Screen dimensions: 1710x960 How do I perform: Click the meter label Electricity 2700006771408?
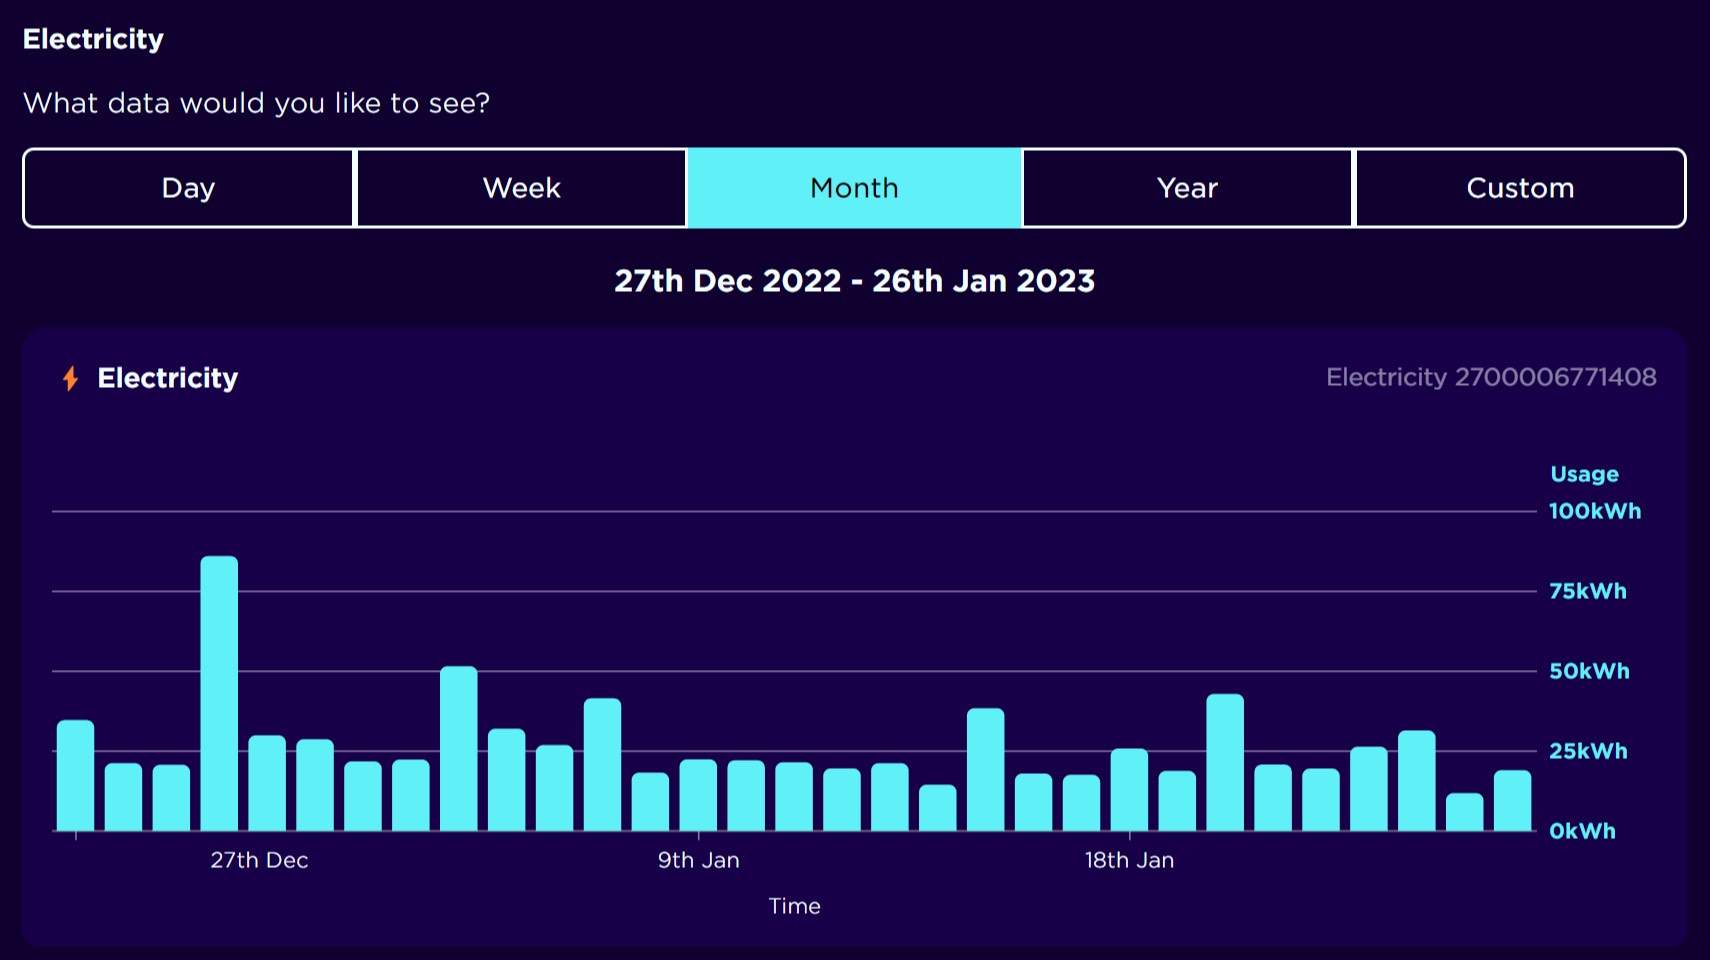tap(1491, 377)
